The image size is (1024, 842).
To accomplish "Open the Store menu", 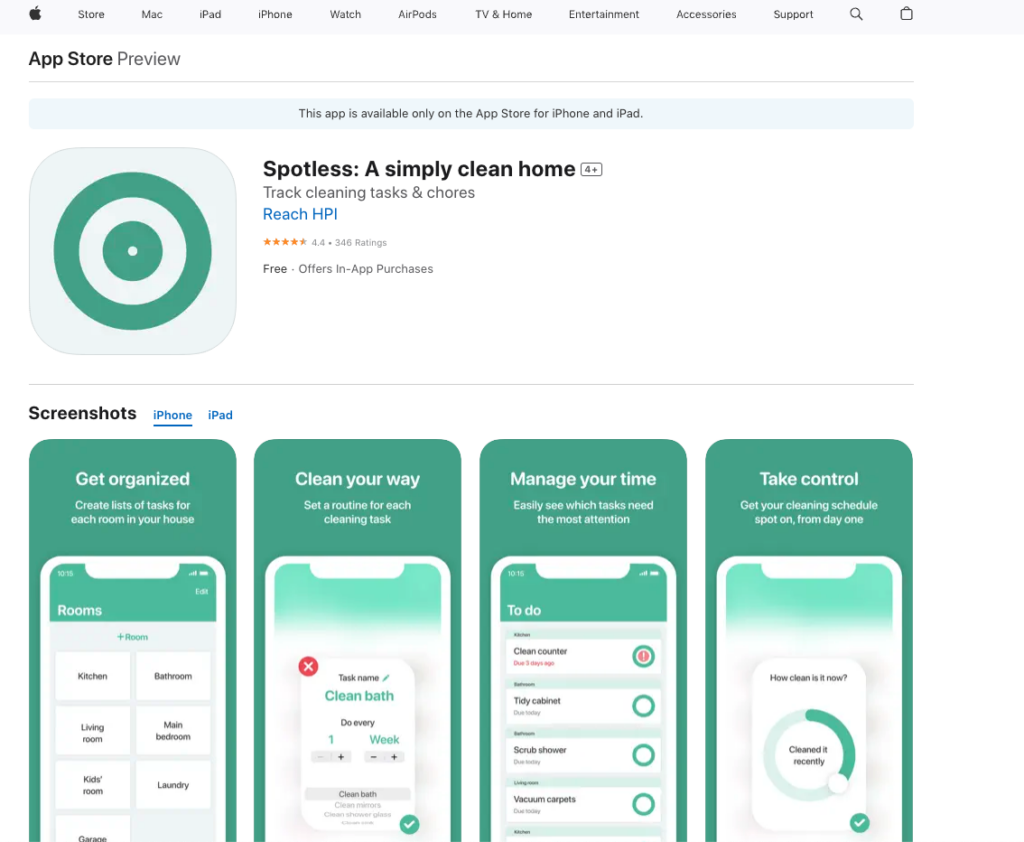I will coord(91,14).
